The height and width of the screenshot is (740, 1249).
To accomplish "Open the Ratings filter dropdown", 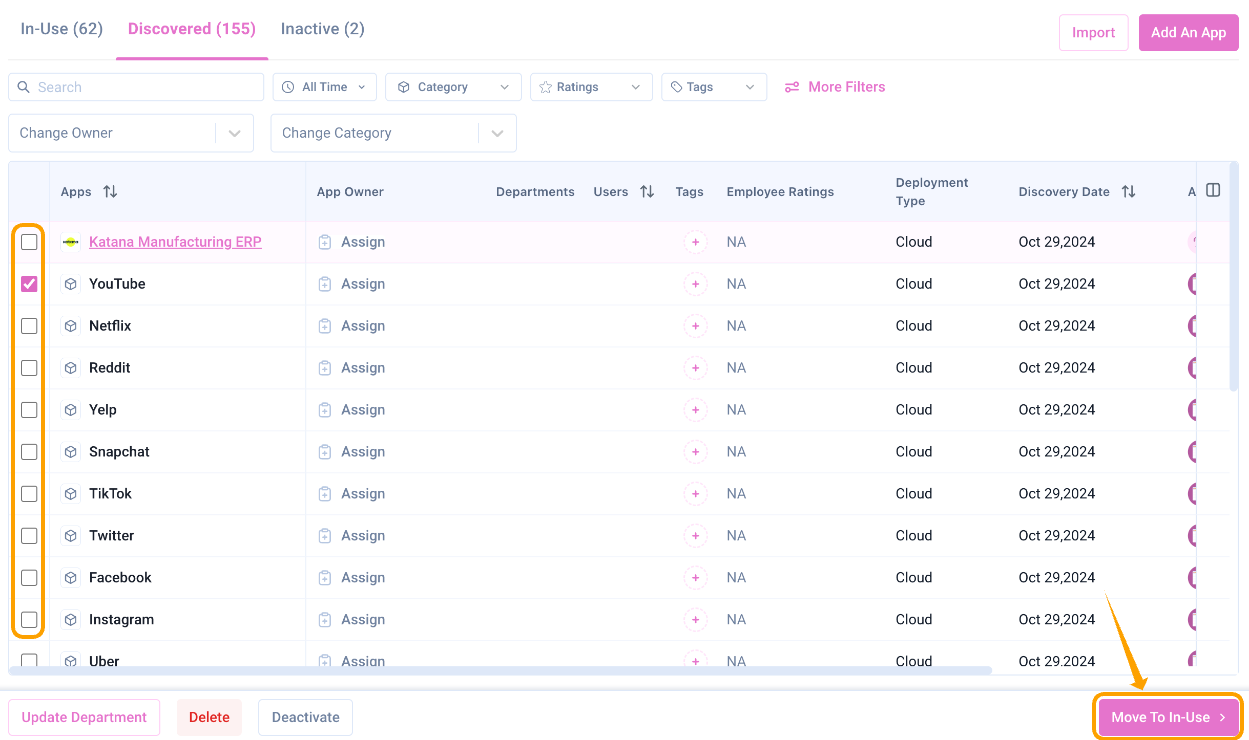I will [591, 87].
